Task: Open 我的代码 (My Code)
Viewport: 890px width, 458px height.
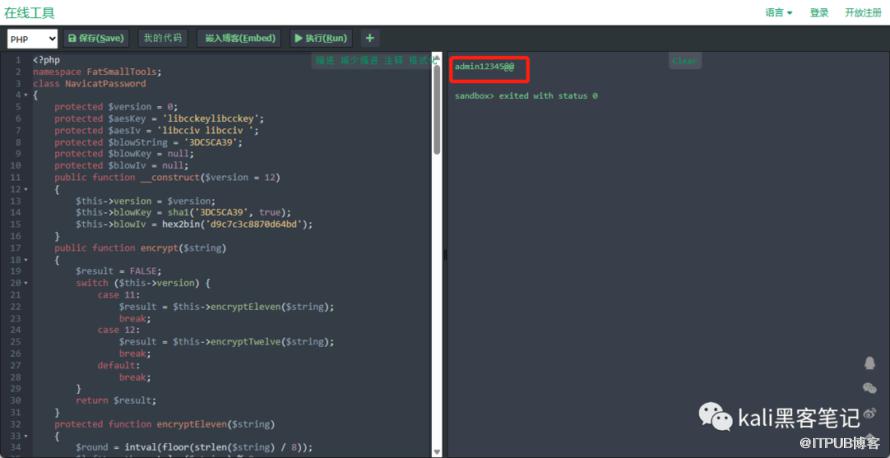Action: pyautogui.click(x=162, y=38)
